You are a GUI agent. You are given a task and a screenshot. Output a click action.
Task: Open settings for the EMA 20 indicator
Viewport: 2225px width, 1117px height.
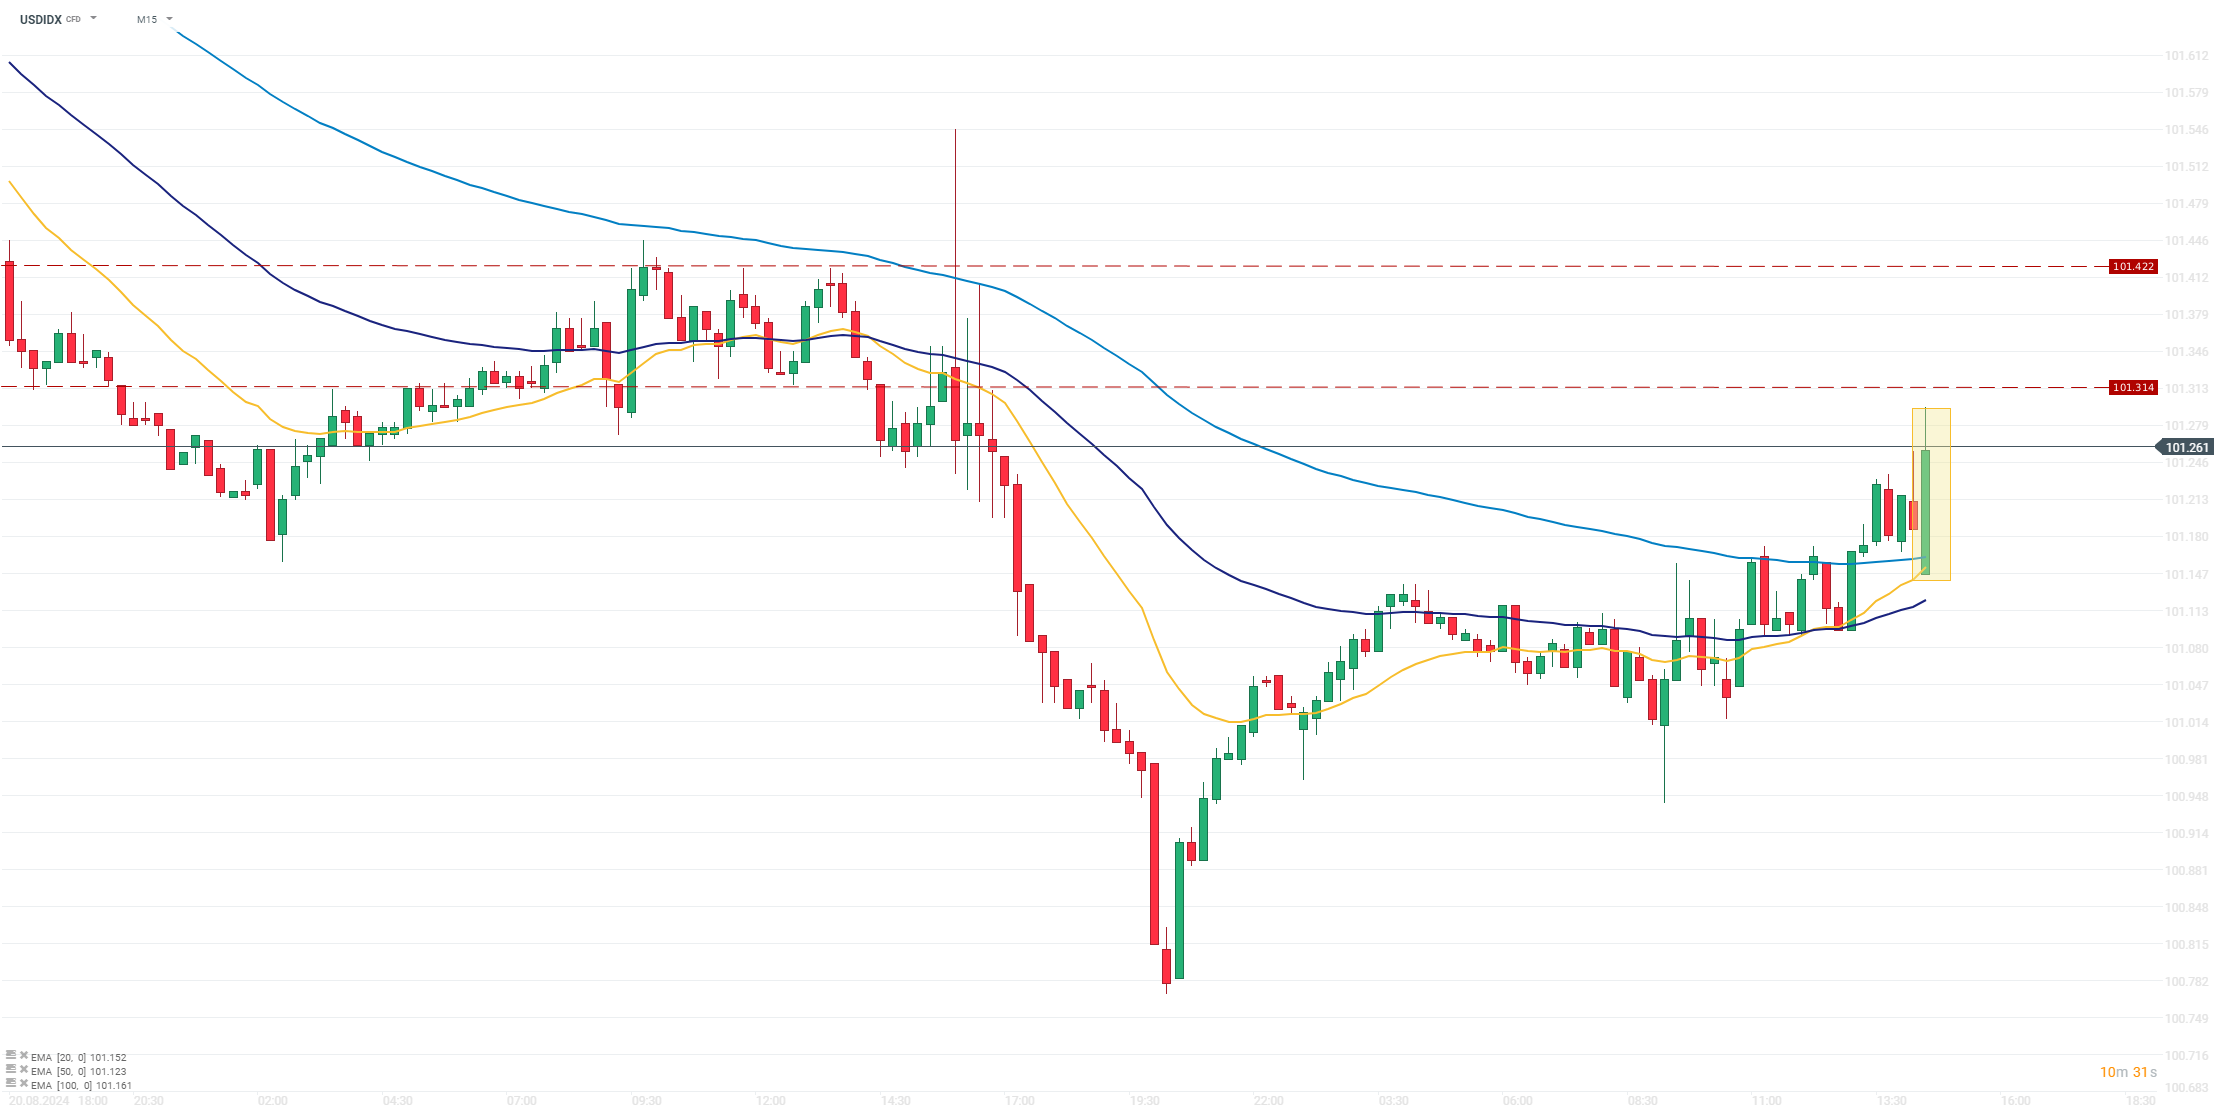point(11,1057)
